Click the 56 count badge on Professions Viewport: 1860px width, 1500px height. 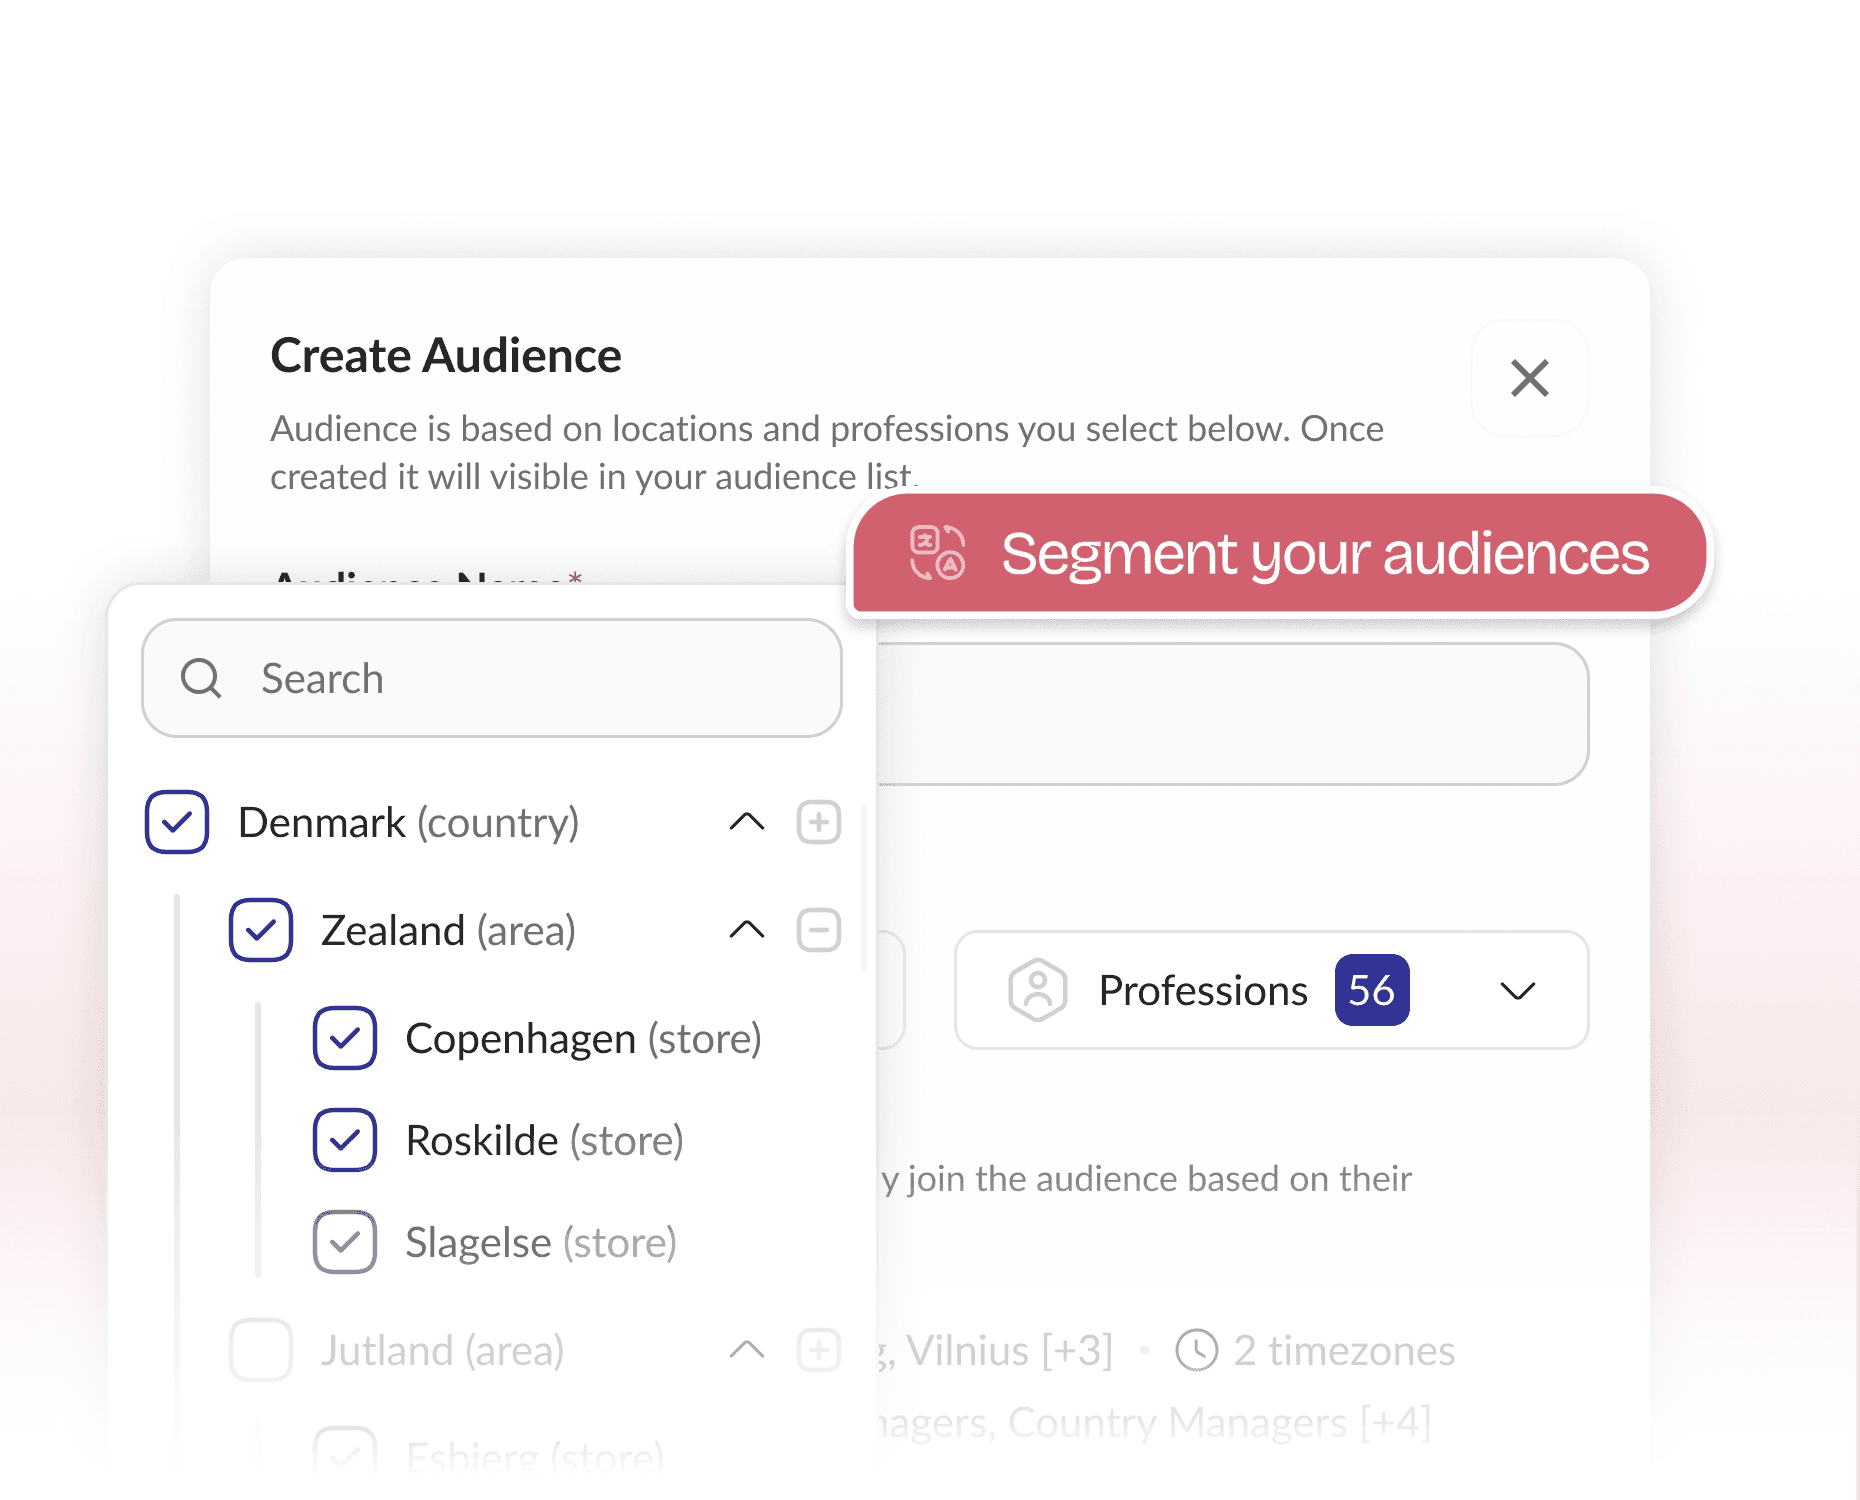pos(1372,990)
